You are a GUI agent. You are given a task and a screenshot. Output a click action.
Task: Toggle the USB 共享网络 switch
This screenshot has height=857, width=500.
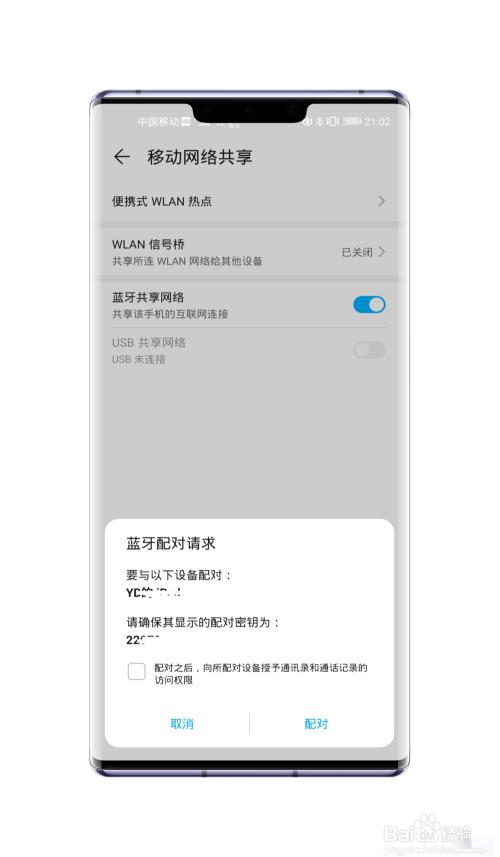[x=369, y=350]
